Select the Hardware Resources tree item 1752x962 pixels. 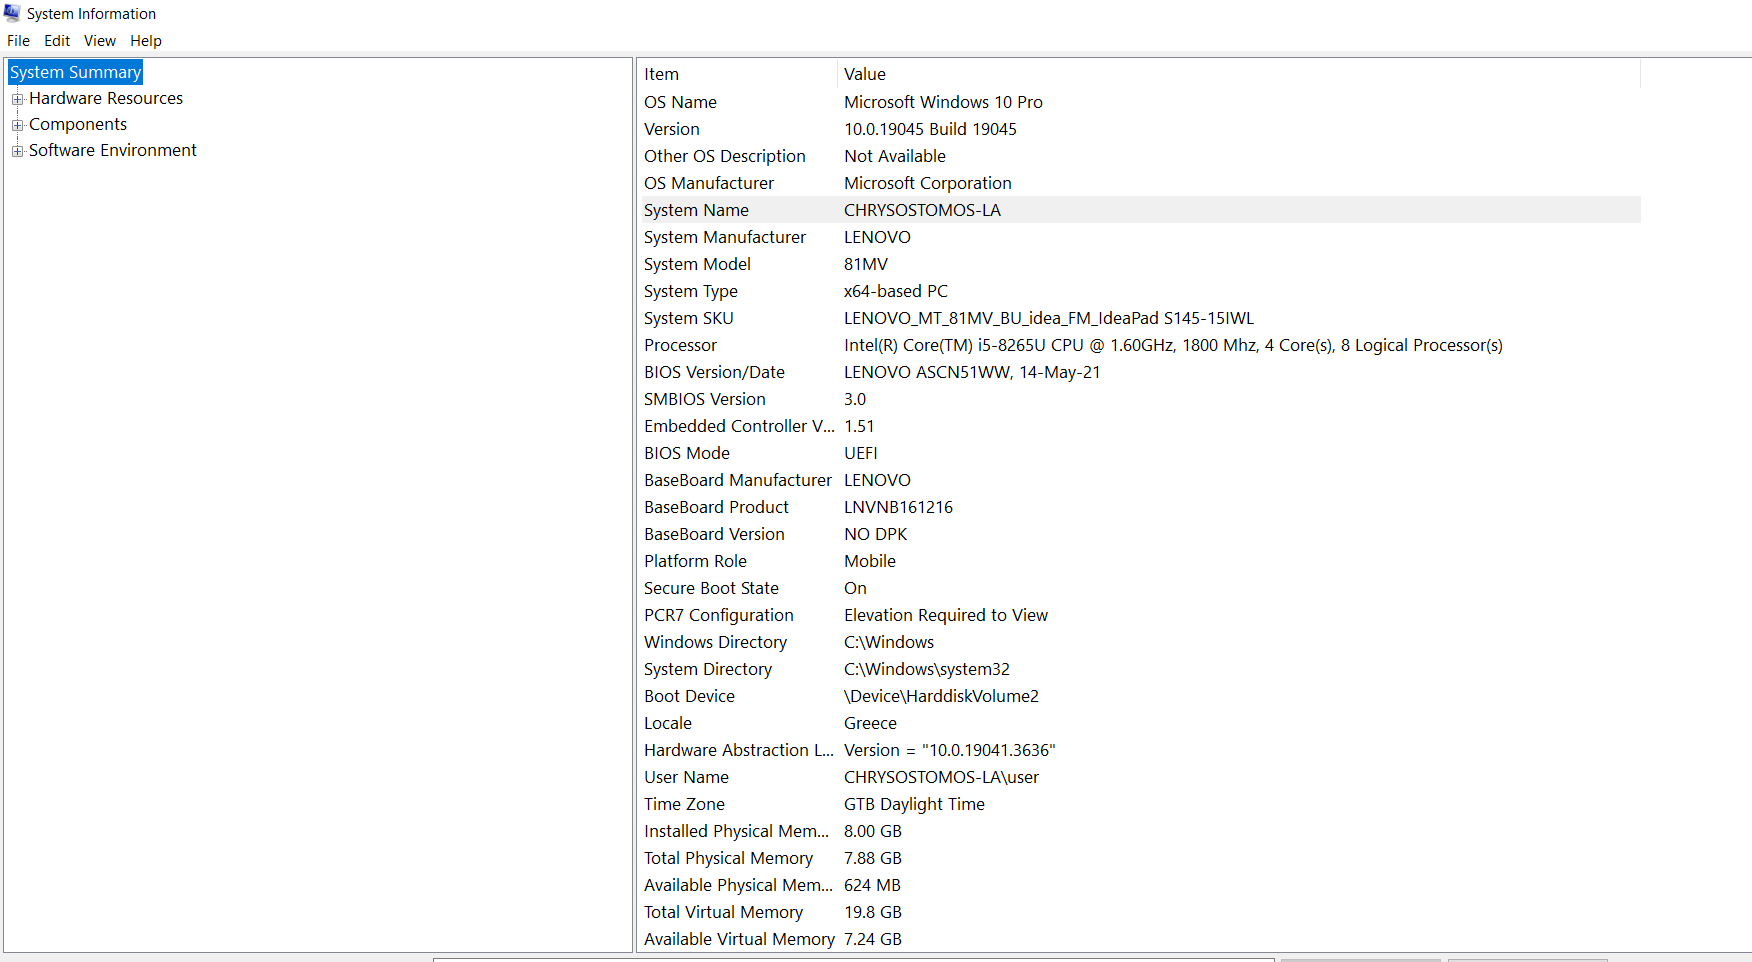pos(106,98)
